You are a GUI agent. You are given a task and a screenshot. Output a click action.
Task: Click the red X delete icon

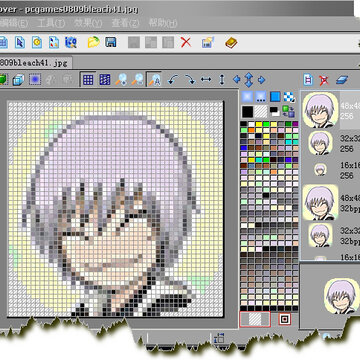[186, 42]
